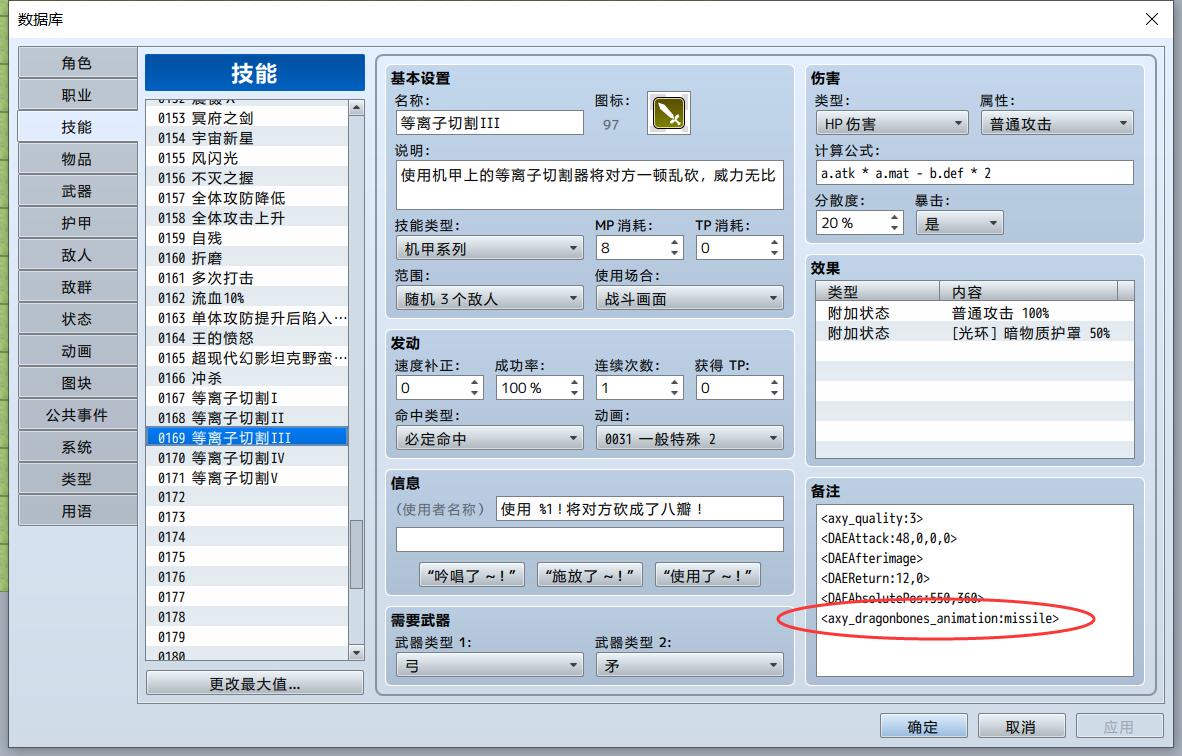The width and height of the screenshot is (1182, 756).
Task: Open the 使用场合 dropdown 战斗画面
Action: [689, 298]
